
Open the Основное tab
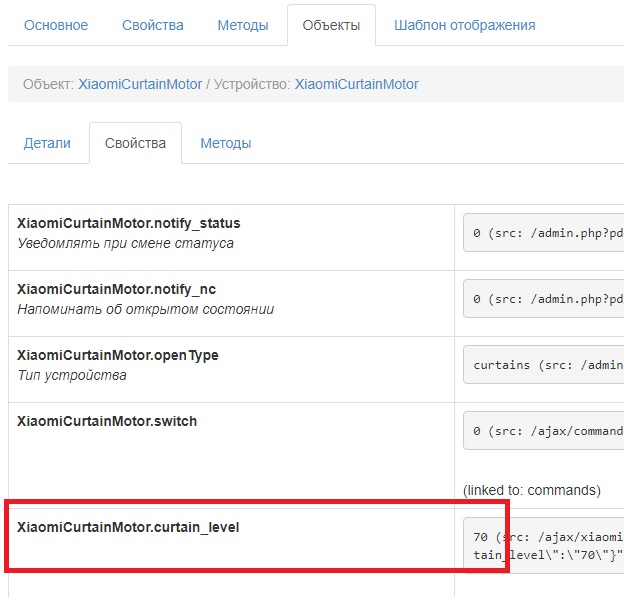[x=56, y=25]
